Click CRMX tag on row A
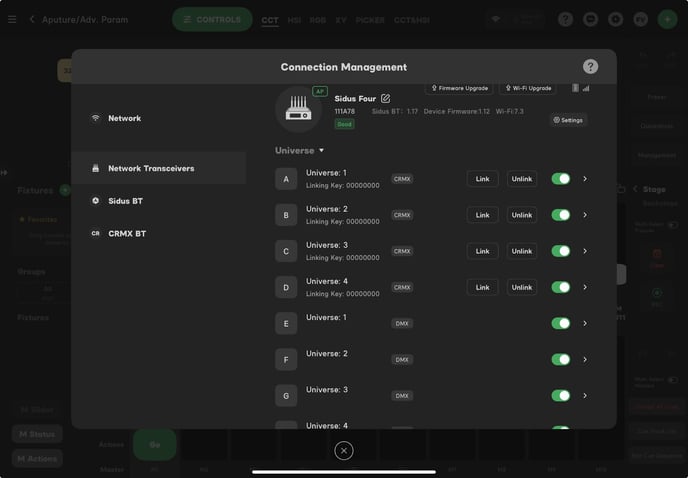The width and height of the screenshot is (688, 478). (402, 179)
